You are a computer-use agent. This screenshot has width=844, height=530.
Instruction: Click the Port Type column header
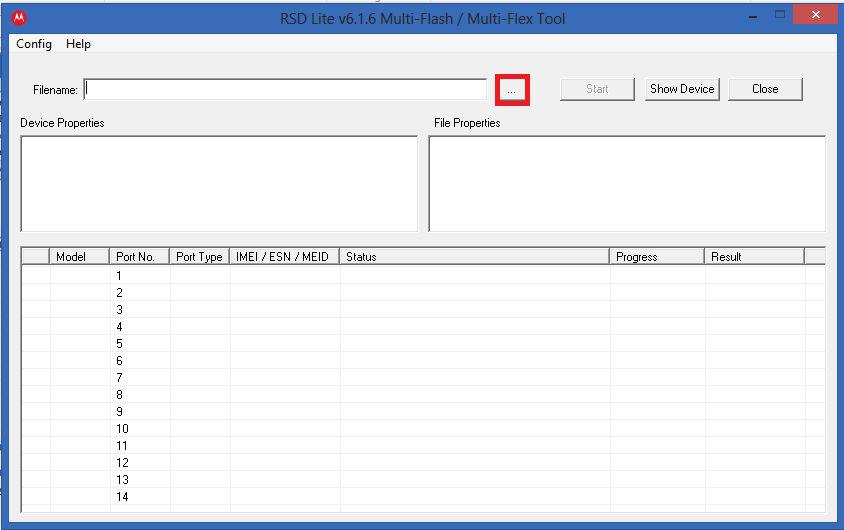[x=200, y=257]
